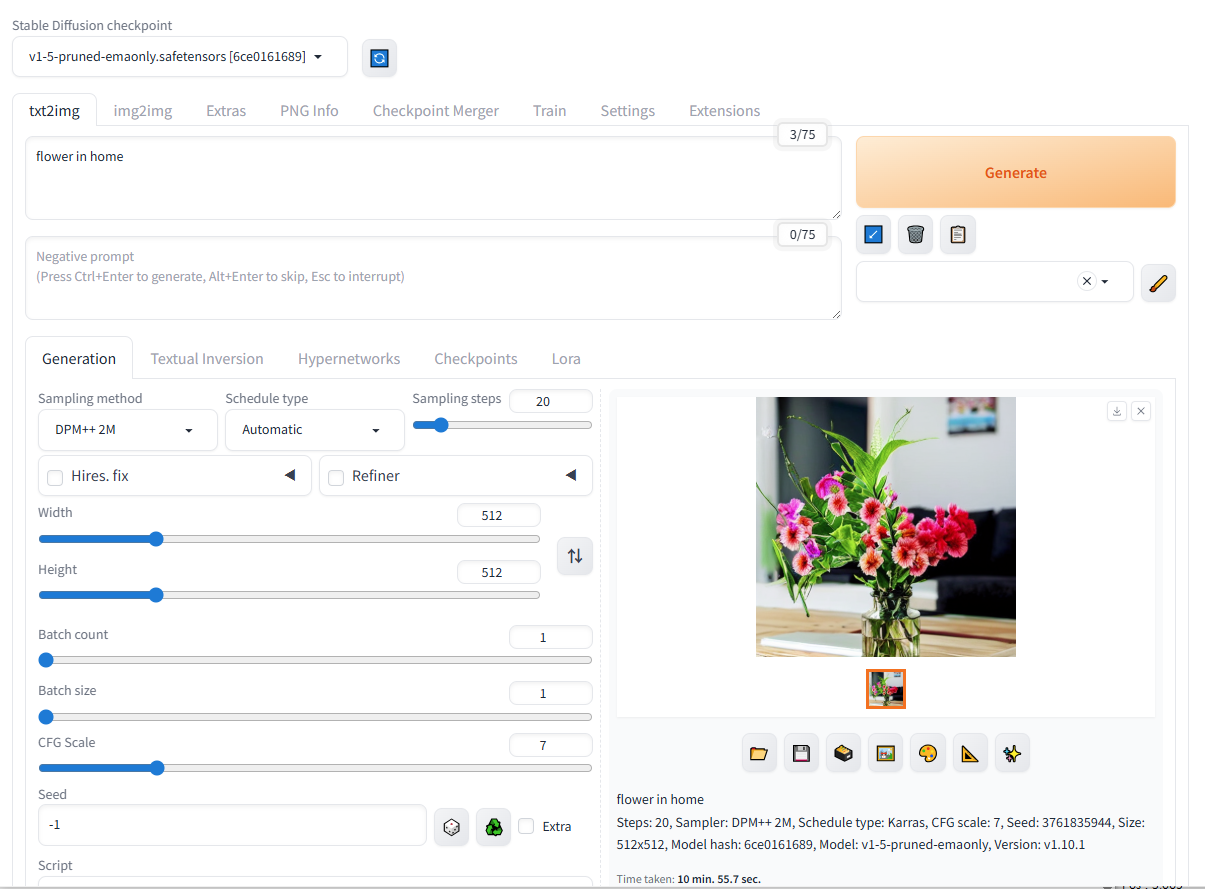Click Sampling steps number field
Image resolution: width=1205 pixels, height=889 pixels.
click(x=551, y=401)
